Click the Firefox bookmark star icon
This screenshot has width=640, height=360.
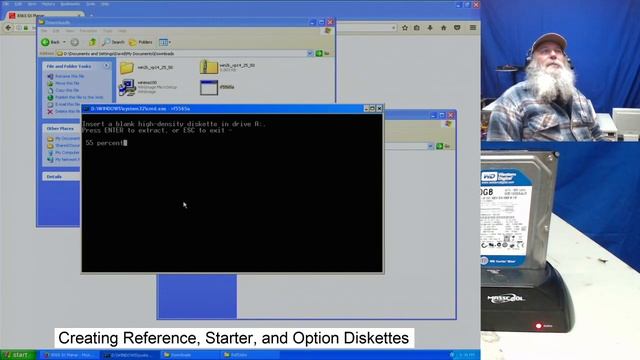(x=405, y=28)
